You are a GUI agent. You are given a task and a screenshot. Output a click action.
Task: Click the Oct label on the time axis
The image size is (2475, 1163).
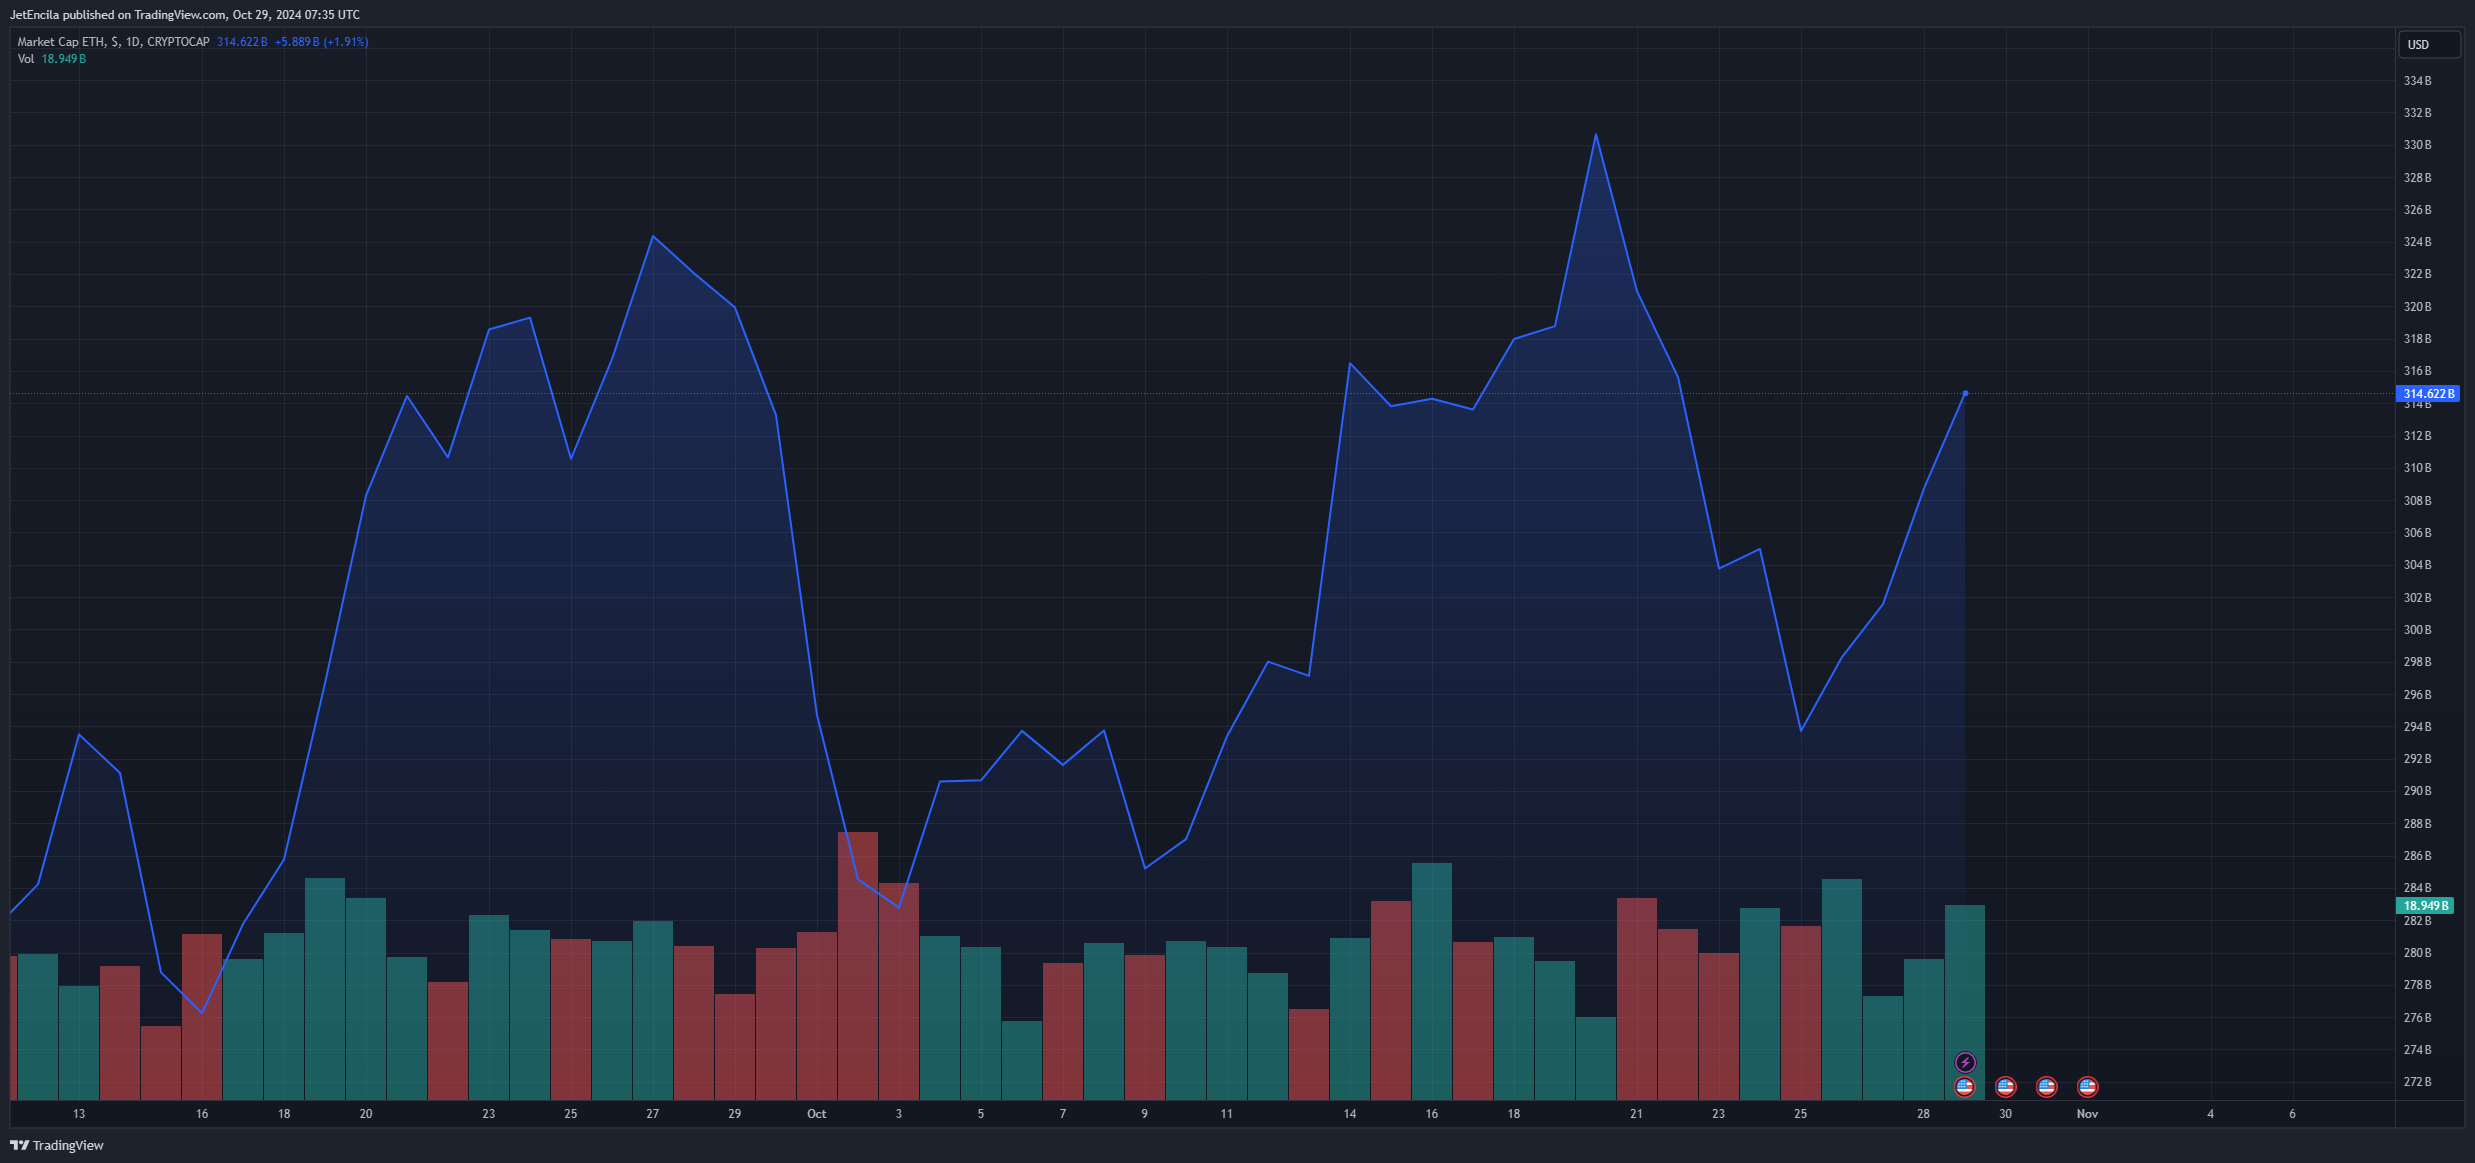[x=816, y=1114]
